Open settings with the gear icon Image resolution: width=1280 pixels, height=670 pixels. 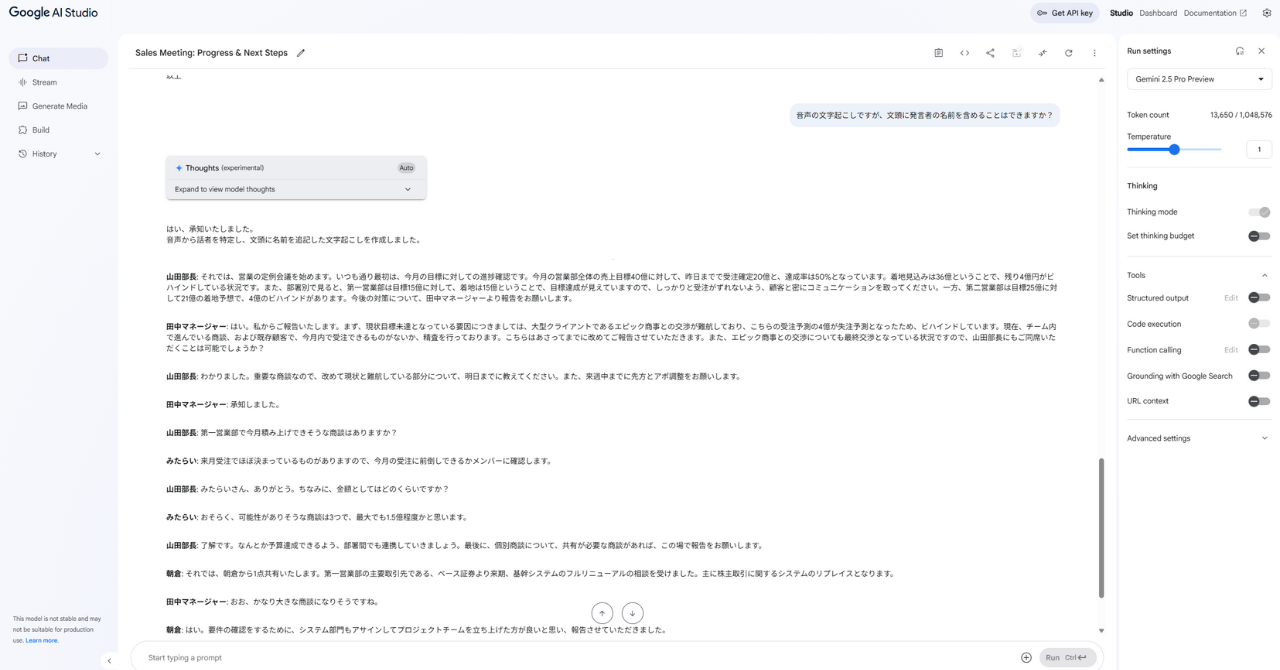(x=1266, y=13)
